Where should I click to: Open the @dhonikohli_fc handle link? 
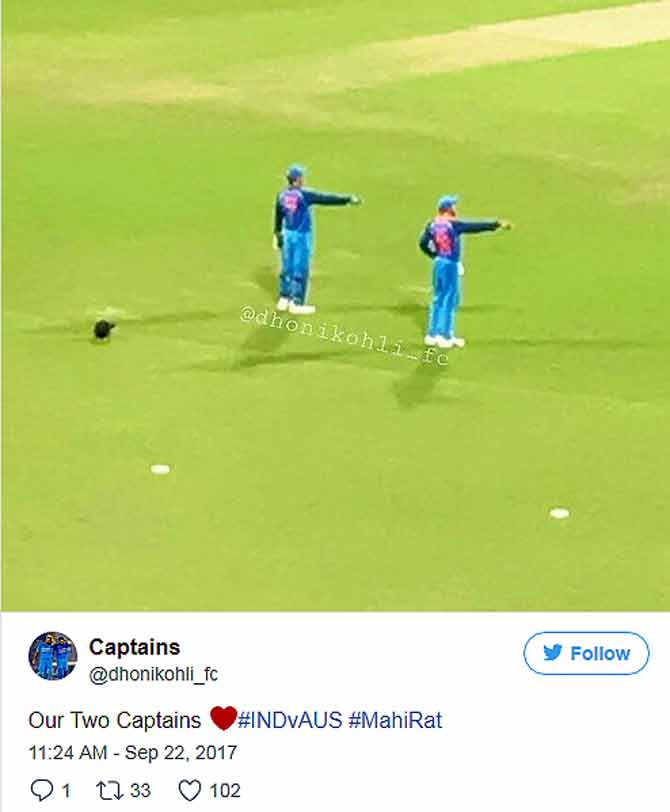click(153, 674)
